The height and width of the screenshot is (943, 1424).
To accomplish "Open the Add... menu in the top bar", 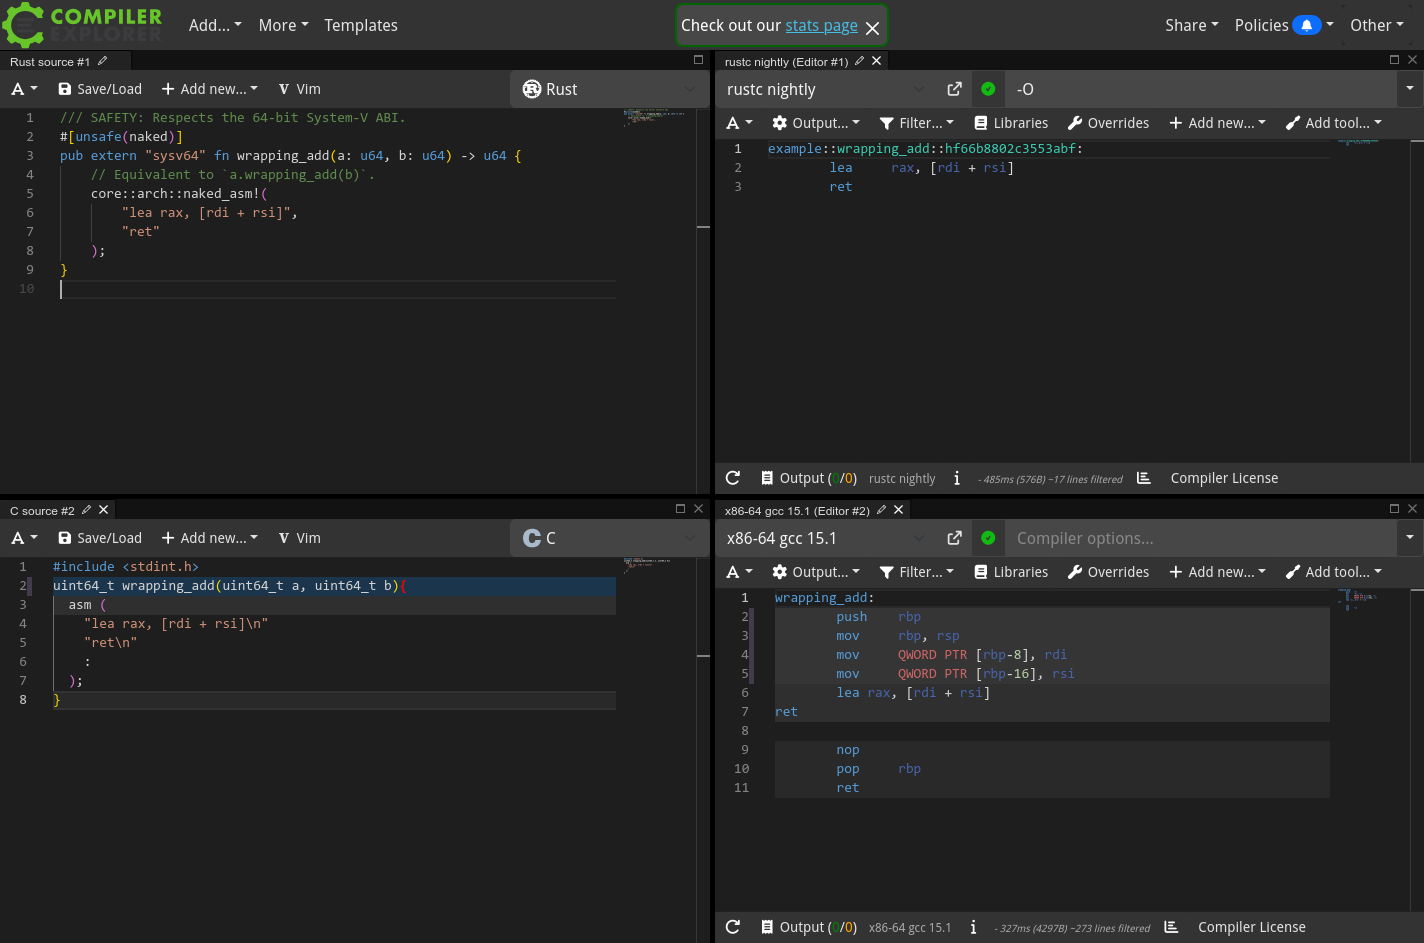I will (x=215, y=25).
